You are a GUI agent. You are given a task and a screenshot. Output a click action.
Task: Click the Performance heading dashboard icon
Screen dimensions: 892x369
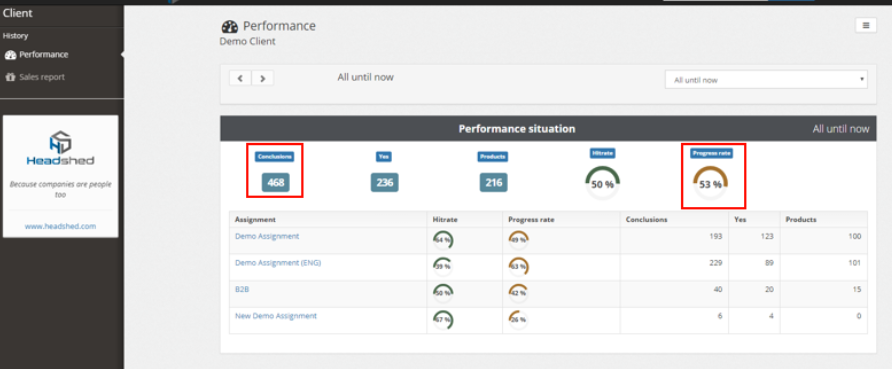click(x=230, y=27)
